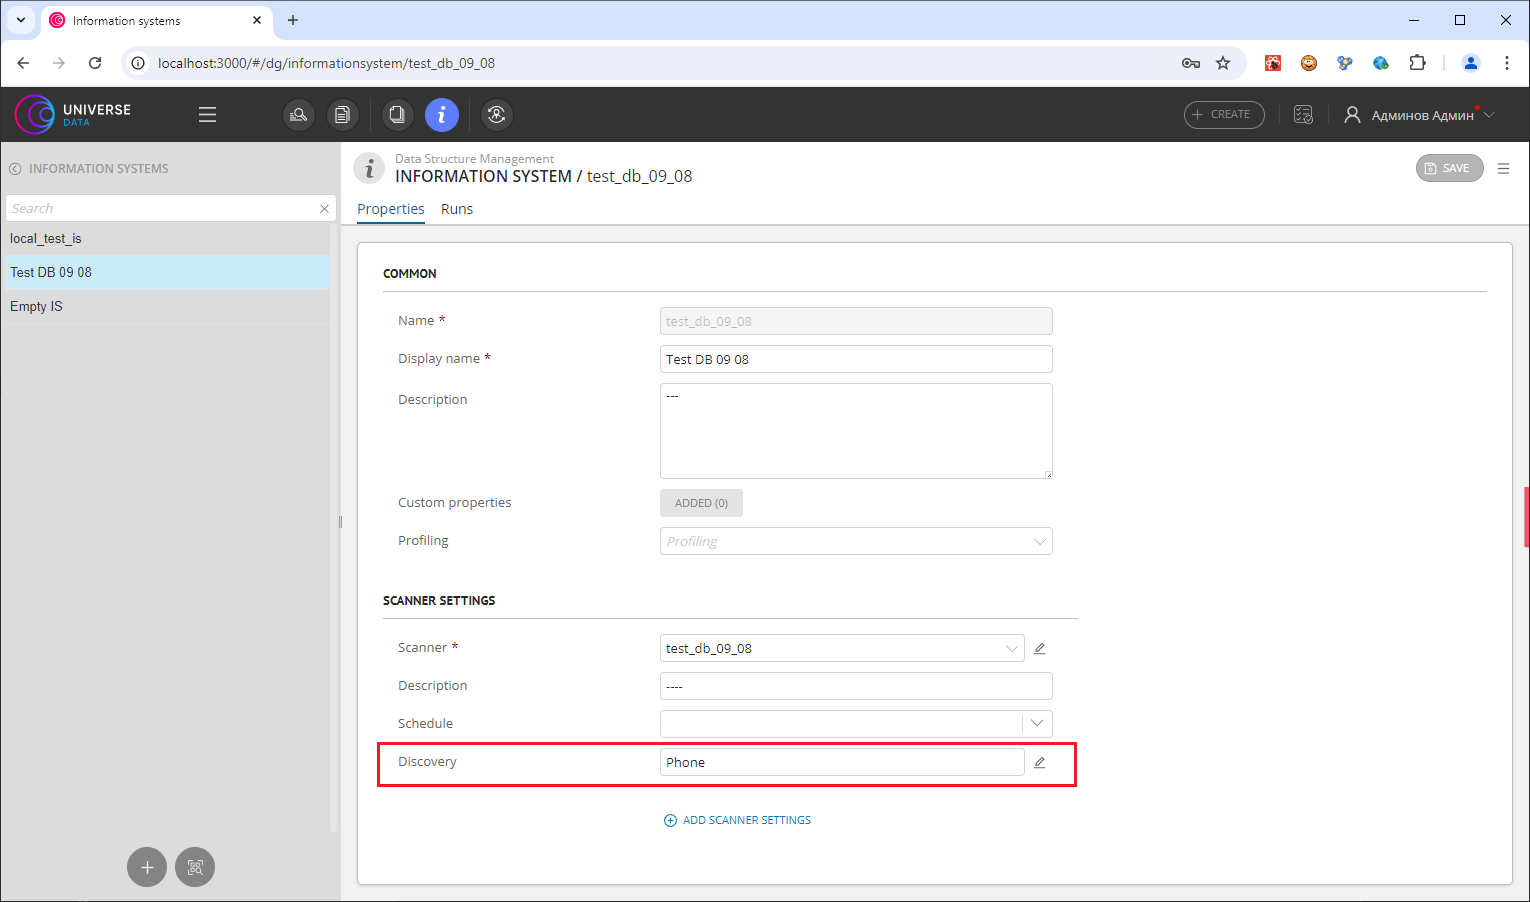Select the Properties tab

[x=391, y=209]
